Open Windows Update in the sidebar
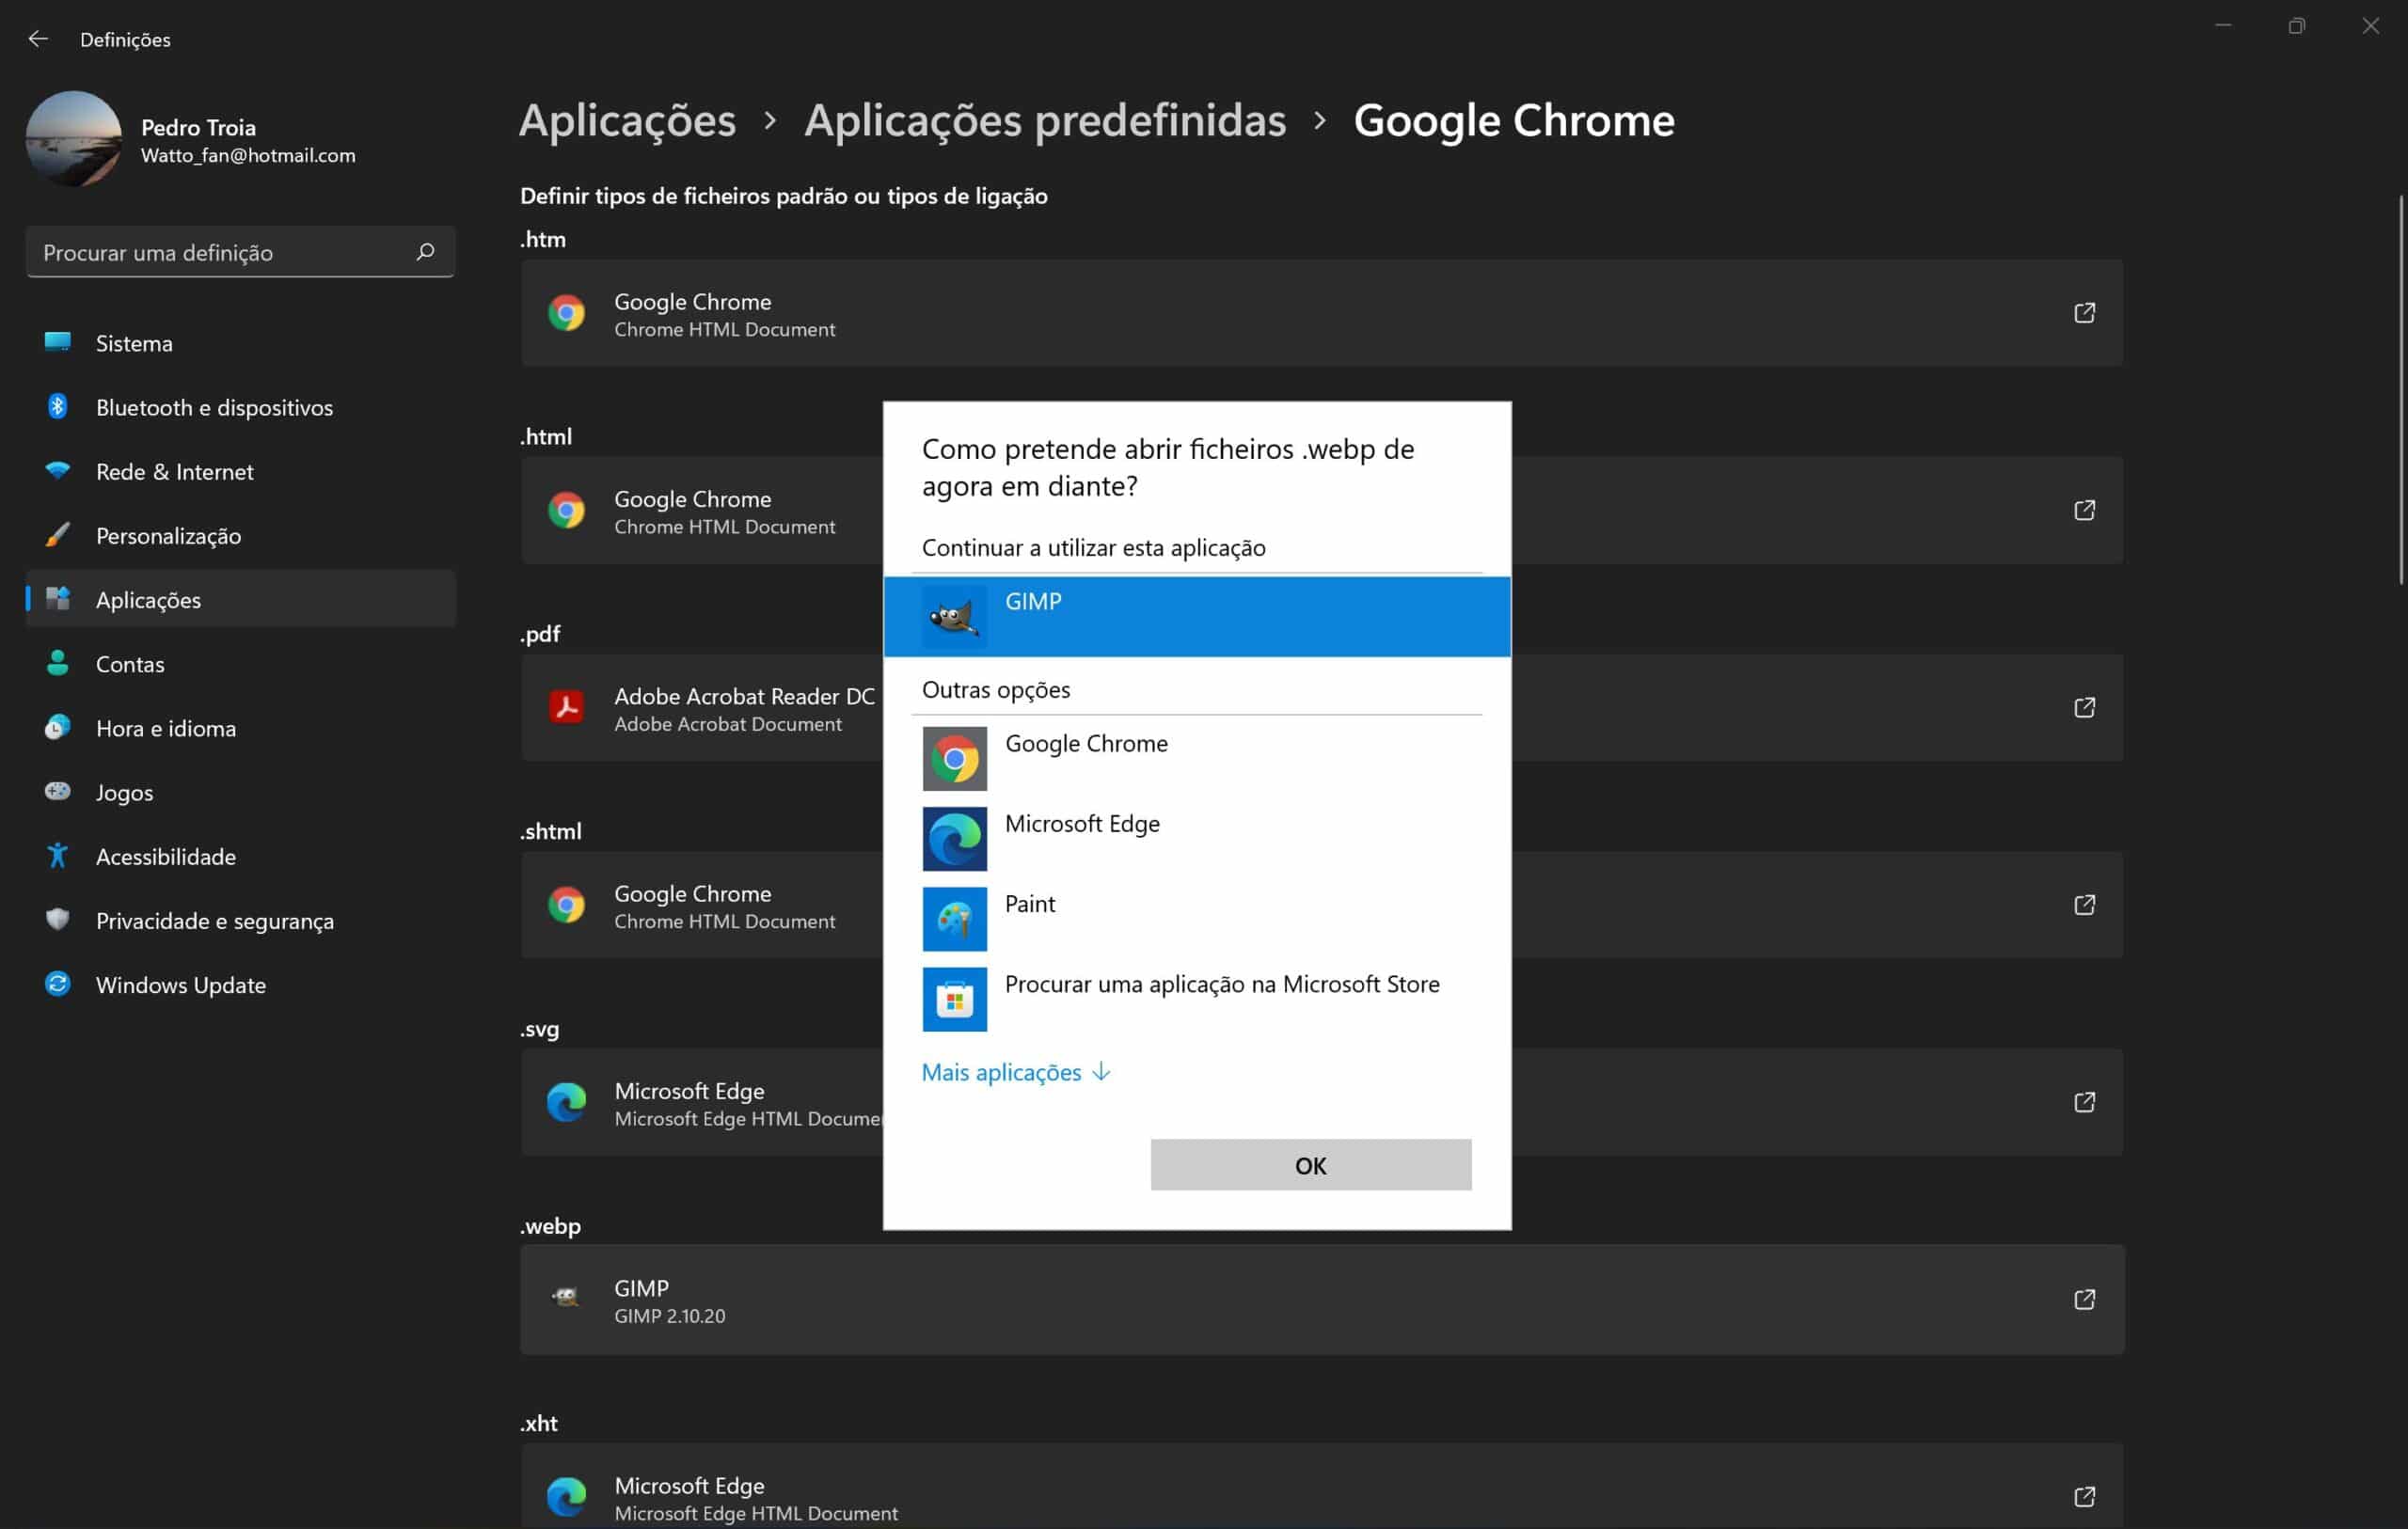The image size is (2408, 1529). click(241, 984)
